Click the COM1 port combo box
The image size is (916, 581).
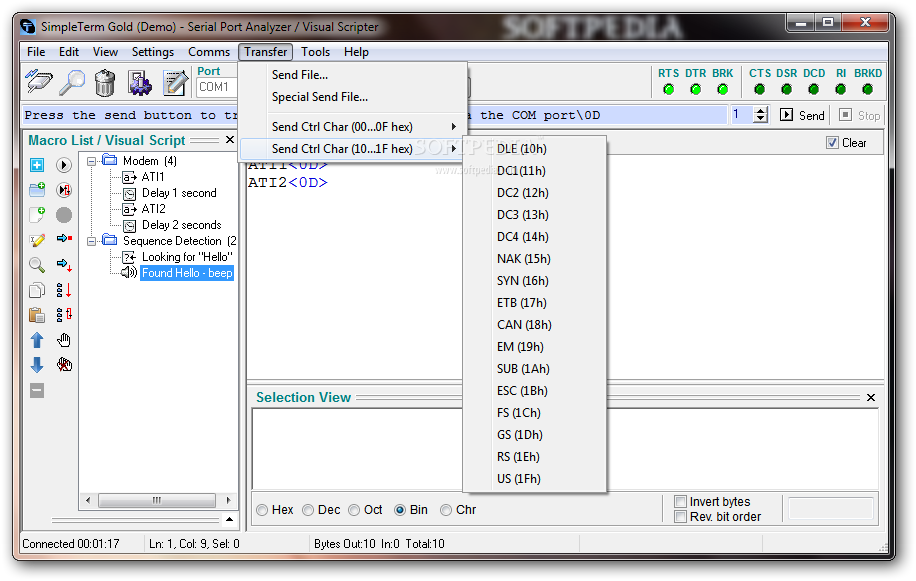(x=216, y=87)
